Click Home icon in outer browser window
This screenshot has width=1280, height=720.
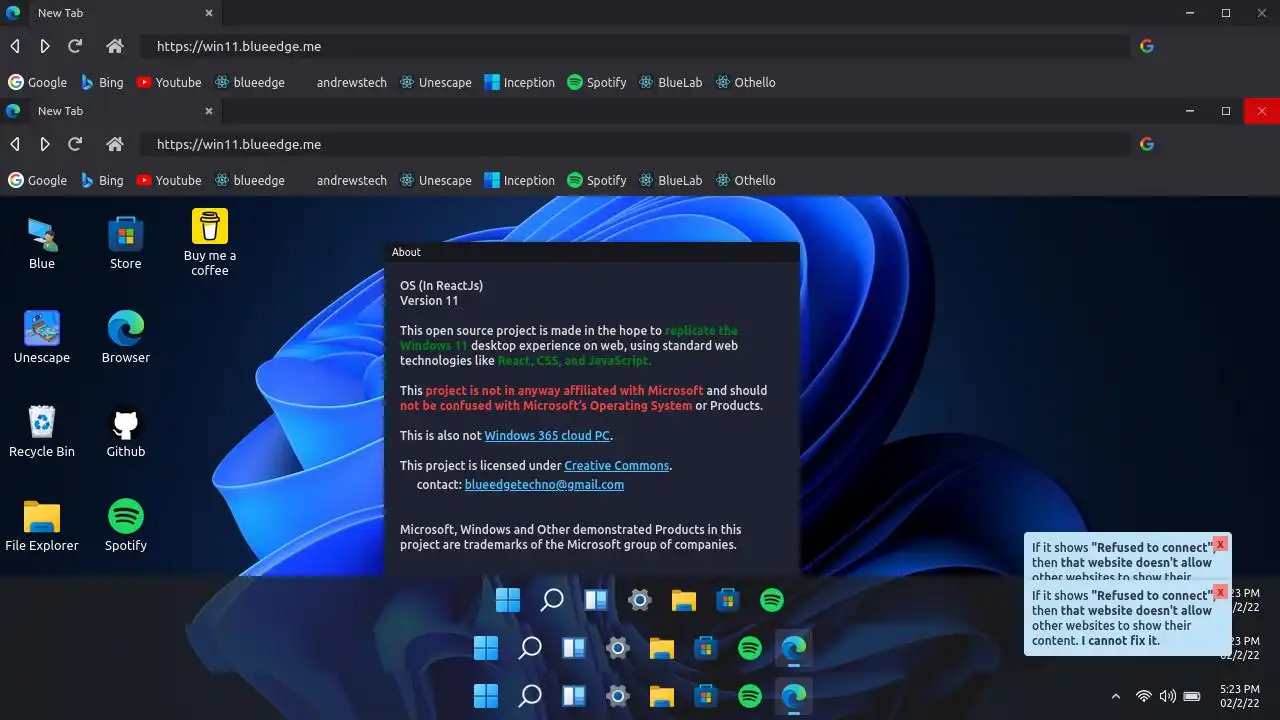pos(115,46)
